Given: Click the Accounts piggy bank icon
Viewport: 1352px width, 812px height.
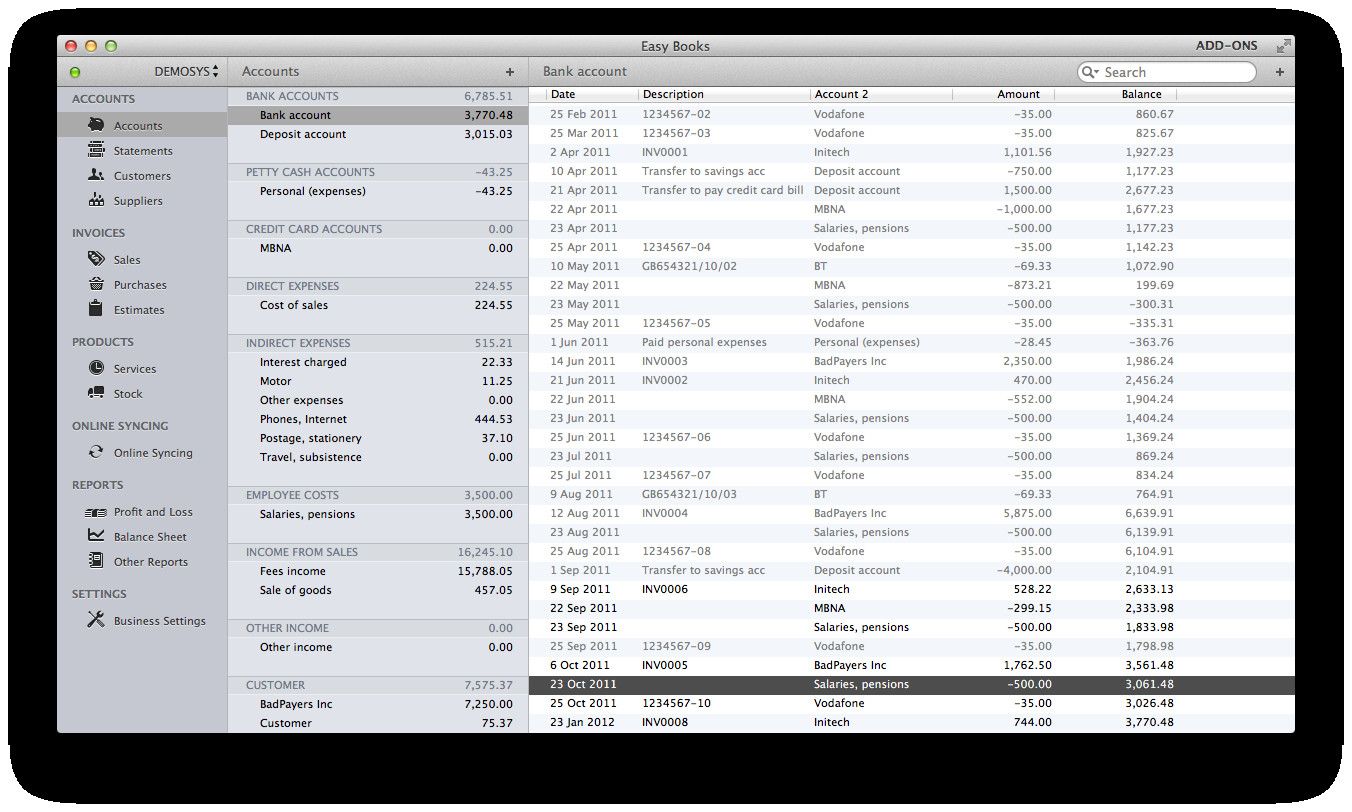Looking at the screenshot, I should (x=96, y=125).
